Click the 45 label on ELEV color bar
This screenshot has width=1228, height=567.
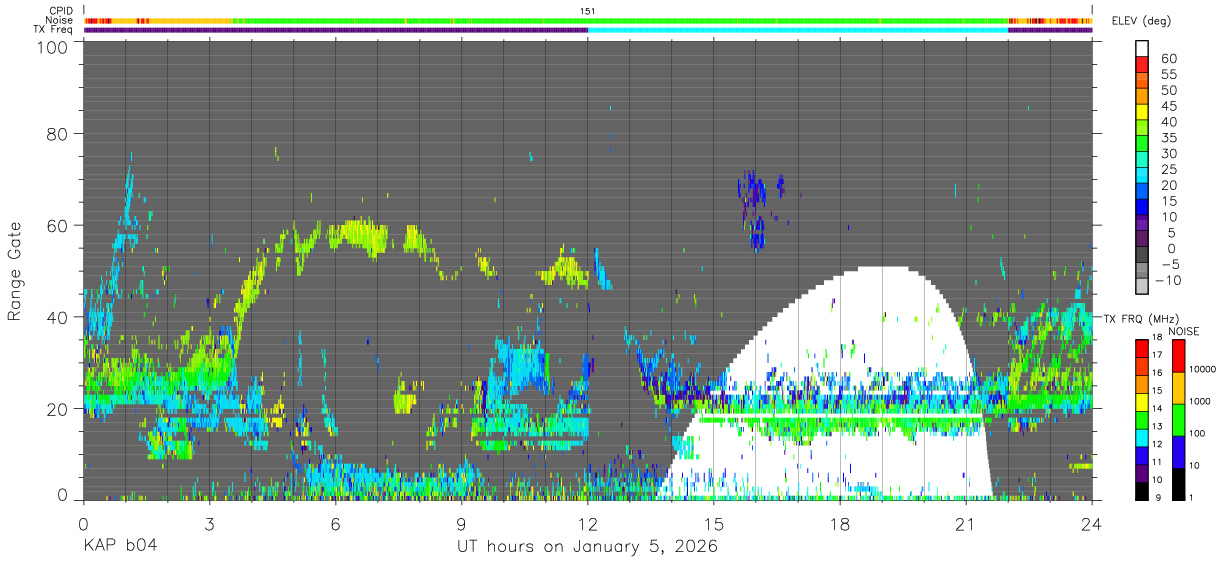click(x=1168, y=106)
